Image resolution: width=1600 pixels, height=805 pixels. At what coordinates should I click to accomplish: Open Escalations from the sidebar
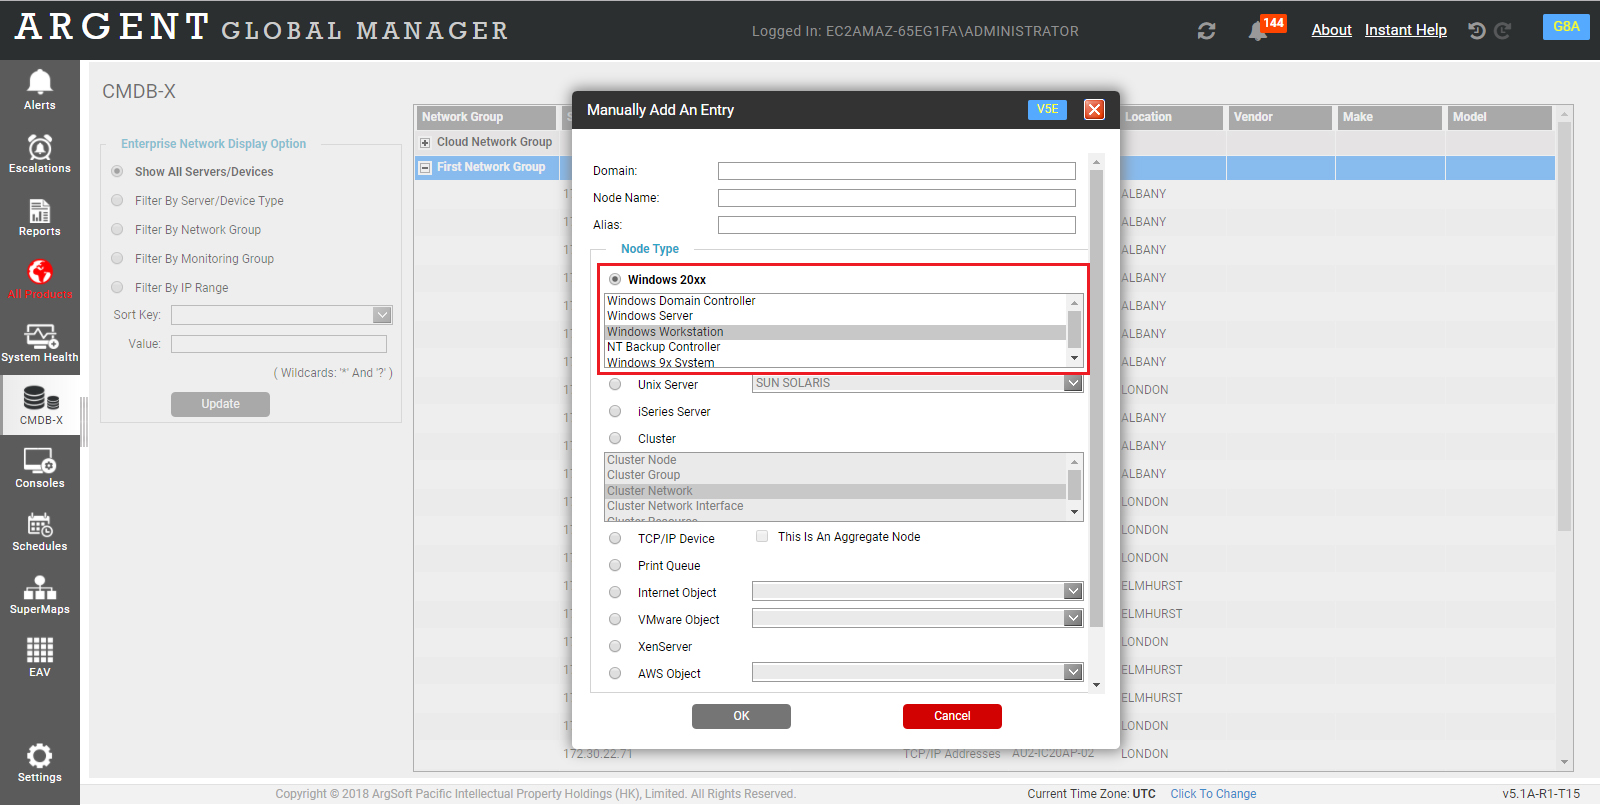[40, 153]
